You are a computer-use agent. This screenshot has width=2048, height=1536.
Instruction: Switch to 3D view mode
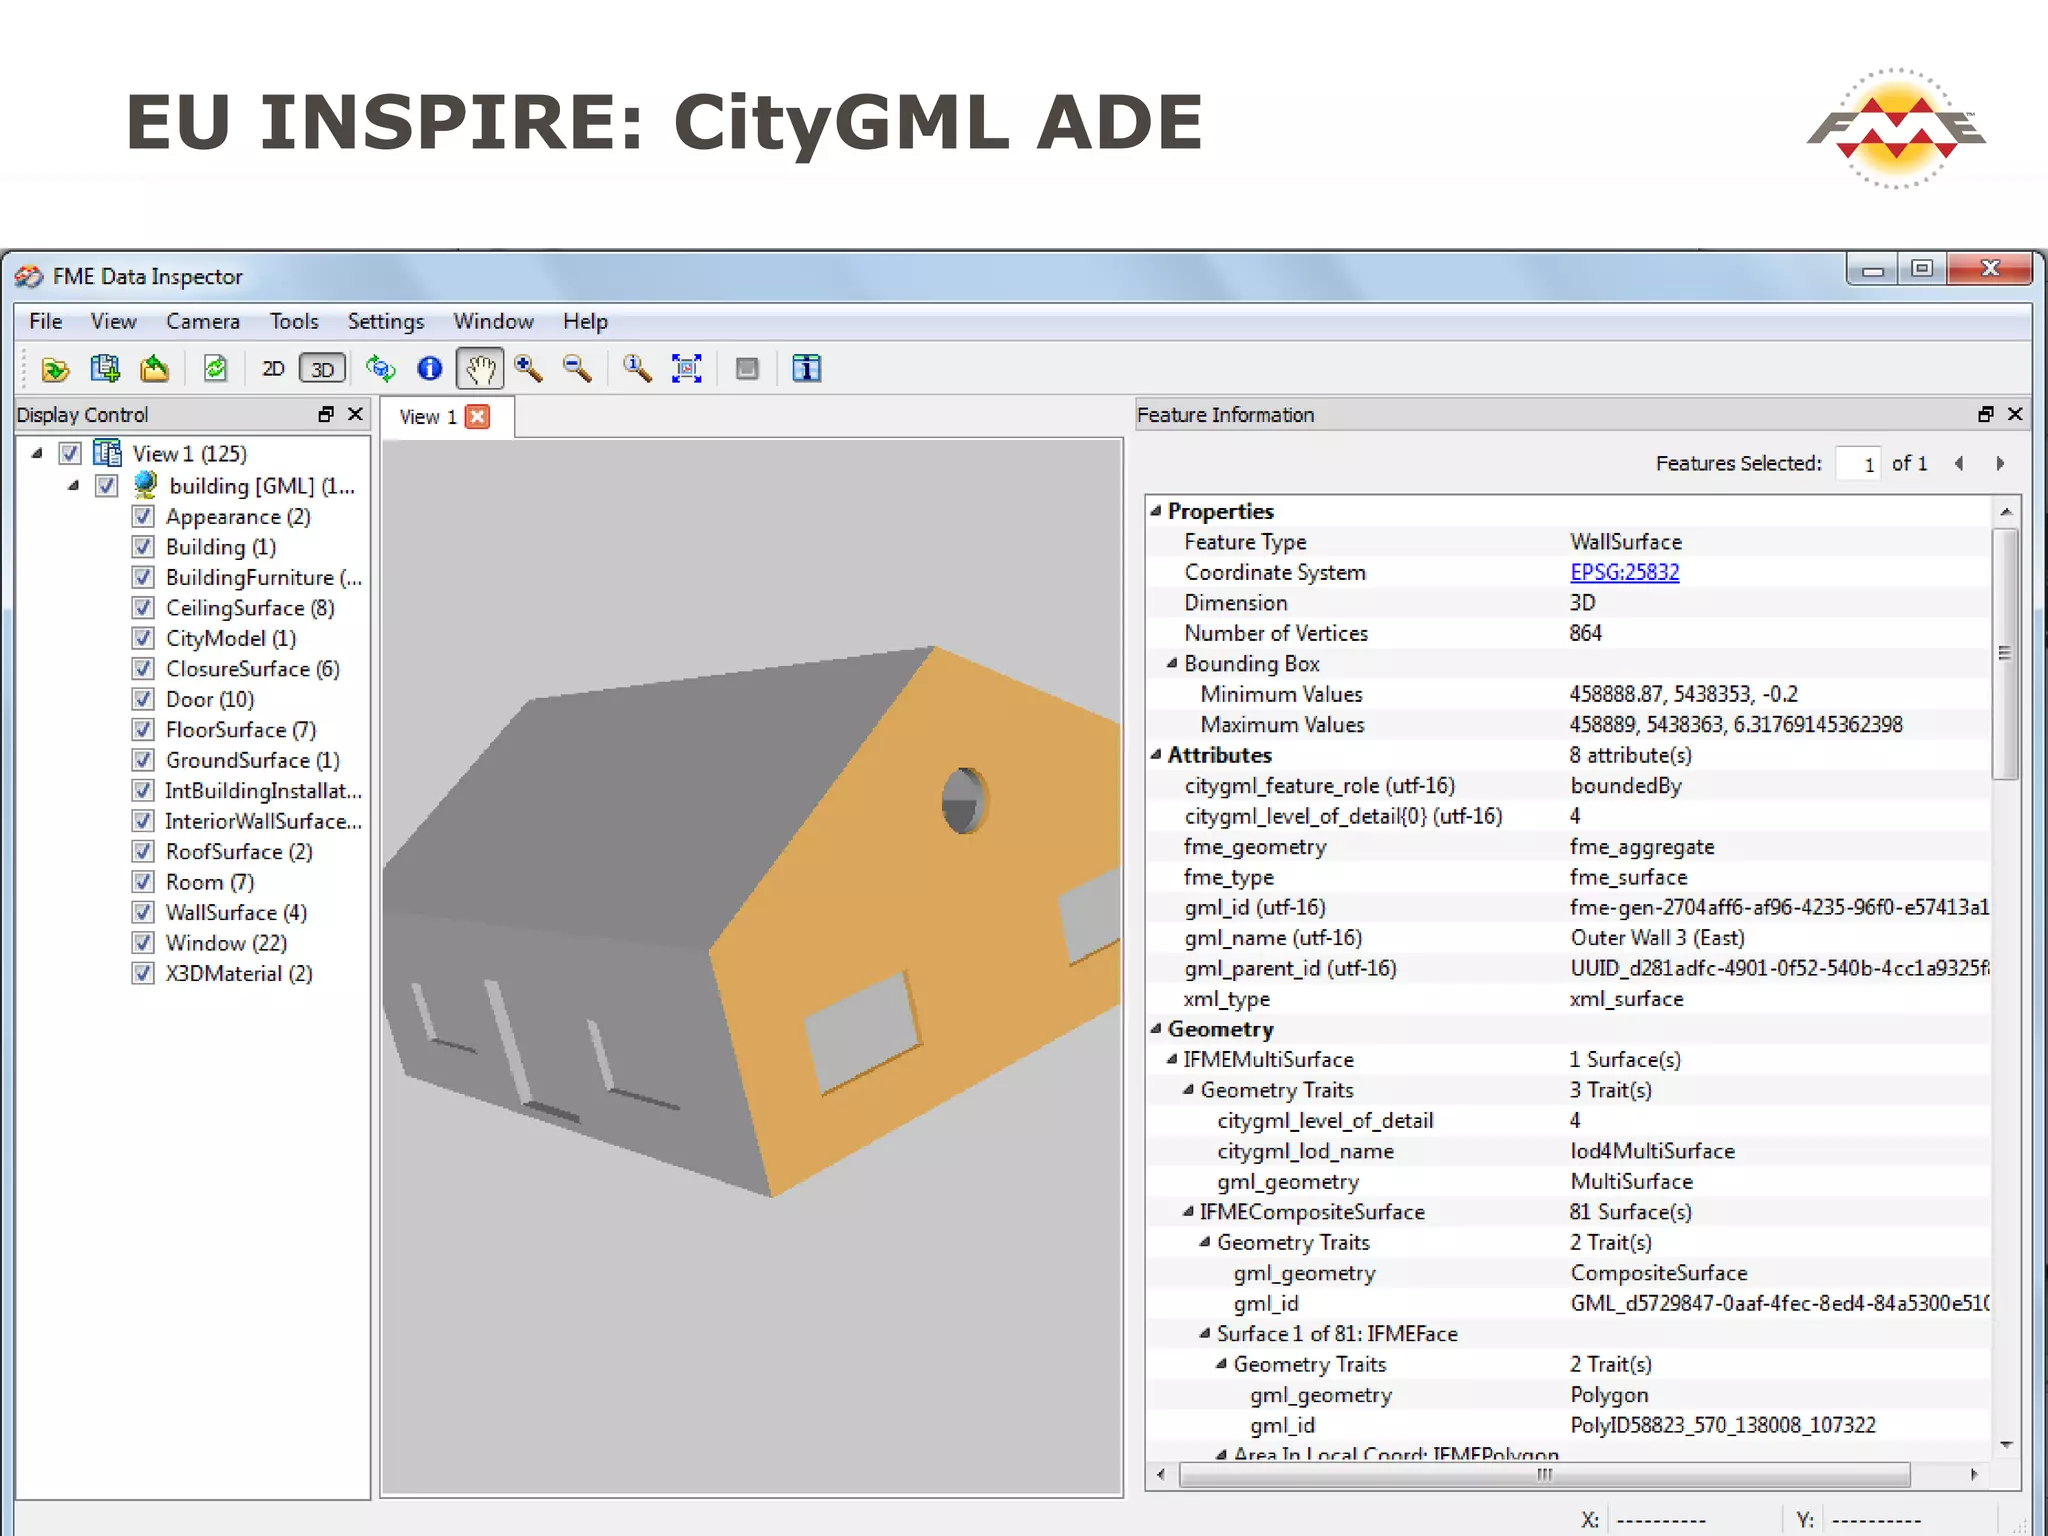[x=322, y=369]
